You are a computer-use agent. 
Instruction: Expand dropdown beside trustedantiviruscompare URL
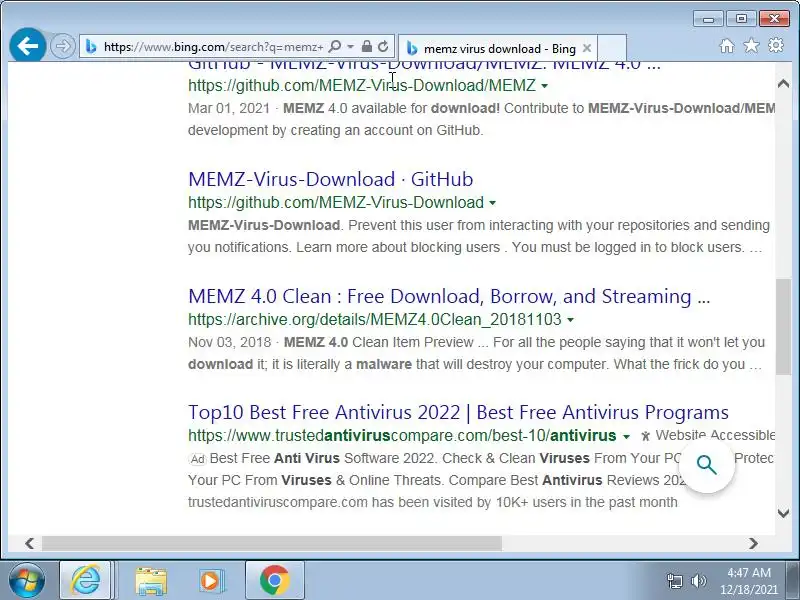[627, 437]
